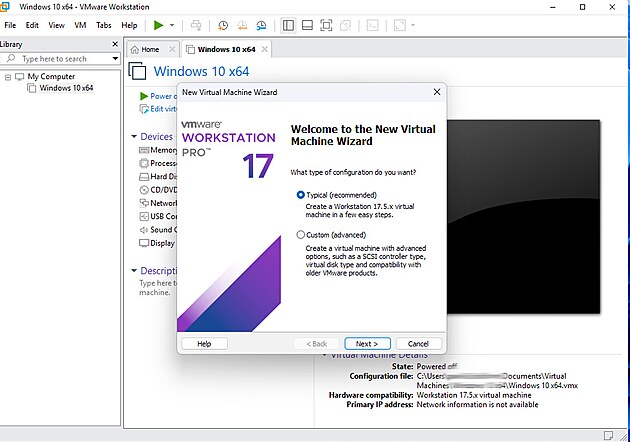The height and width of the screenshot is (442, 630).
Task: Click the green Power On play icon in toolbar
Action: coord(158,24)
